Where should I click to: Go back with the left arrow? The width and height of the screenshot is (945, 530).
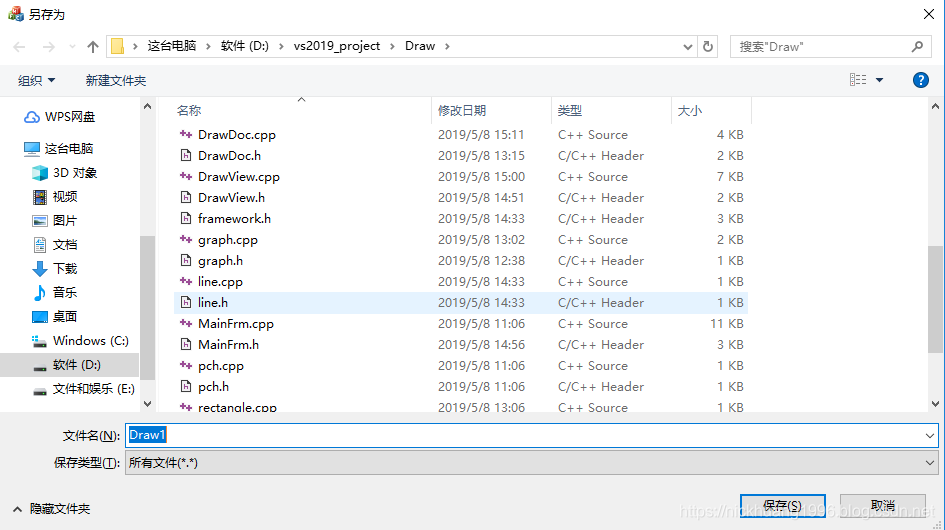coord(19,46)
